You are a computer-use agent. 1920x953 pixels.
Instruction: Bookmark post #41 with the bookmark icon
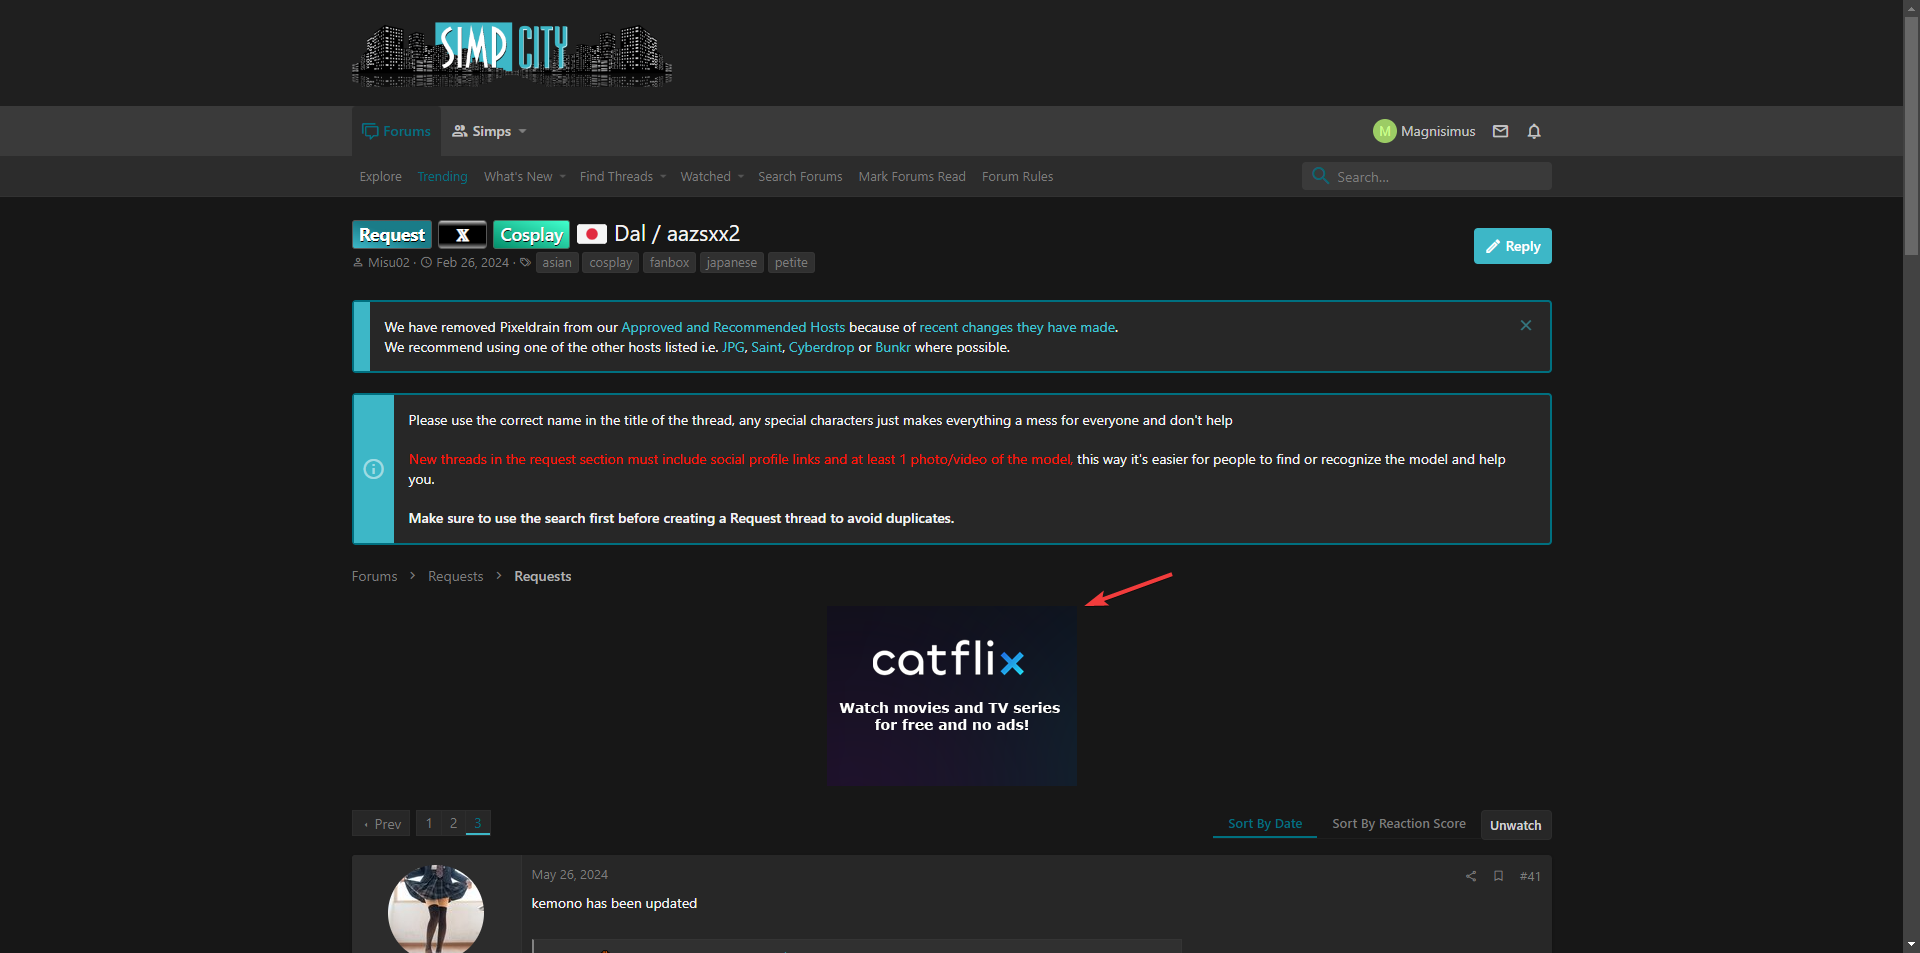pos(1498,876)
